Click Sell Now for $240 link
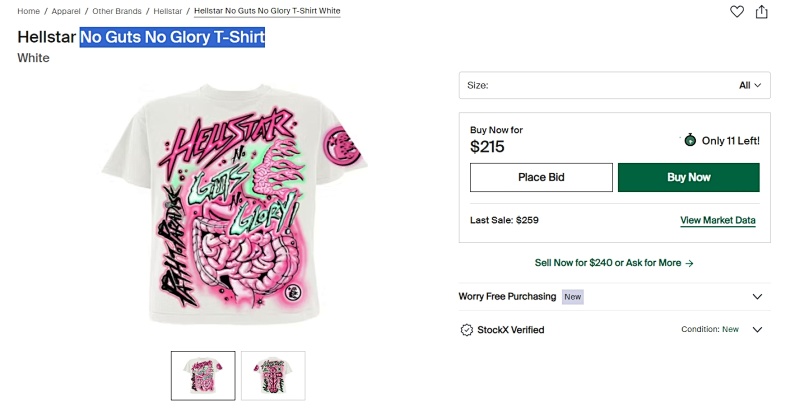The height and width of the screenshot is (416, 800). [573, 263]
